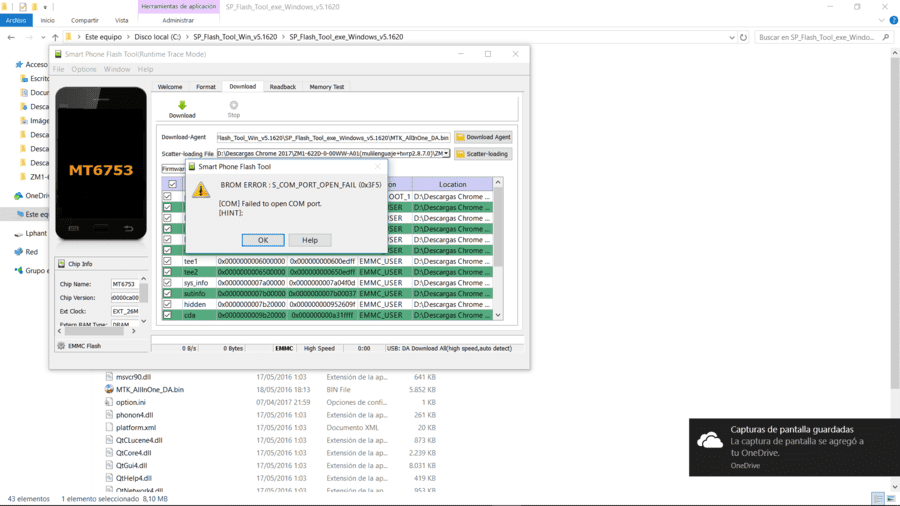This screenshot has width=900, height=506.
Task: Click the Explorer help question mark icon
Action: pos(894,20)
